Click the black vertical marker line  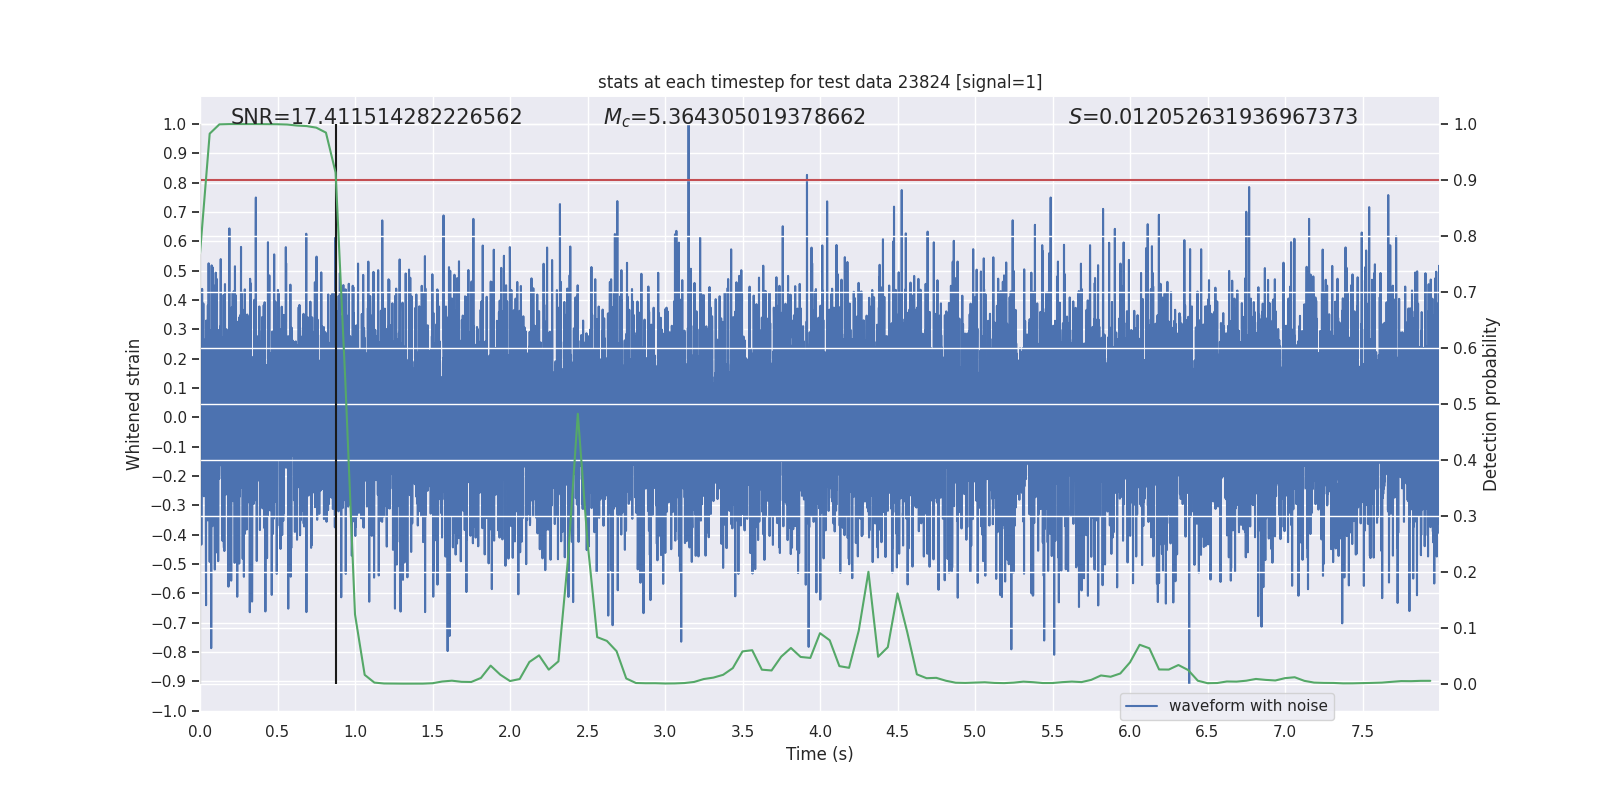tap(336, 404)
